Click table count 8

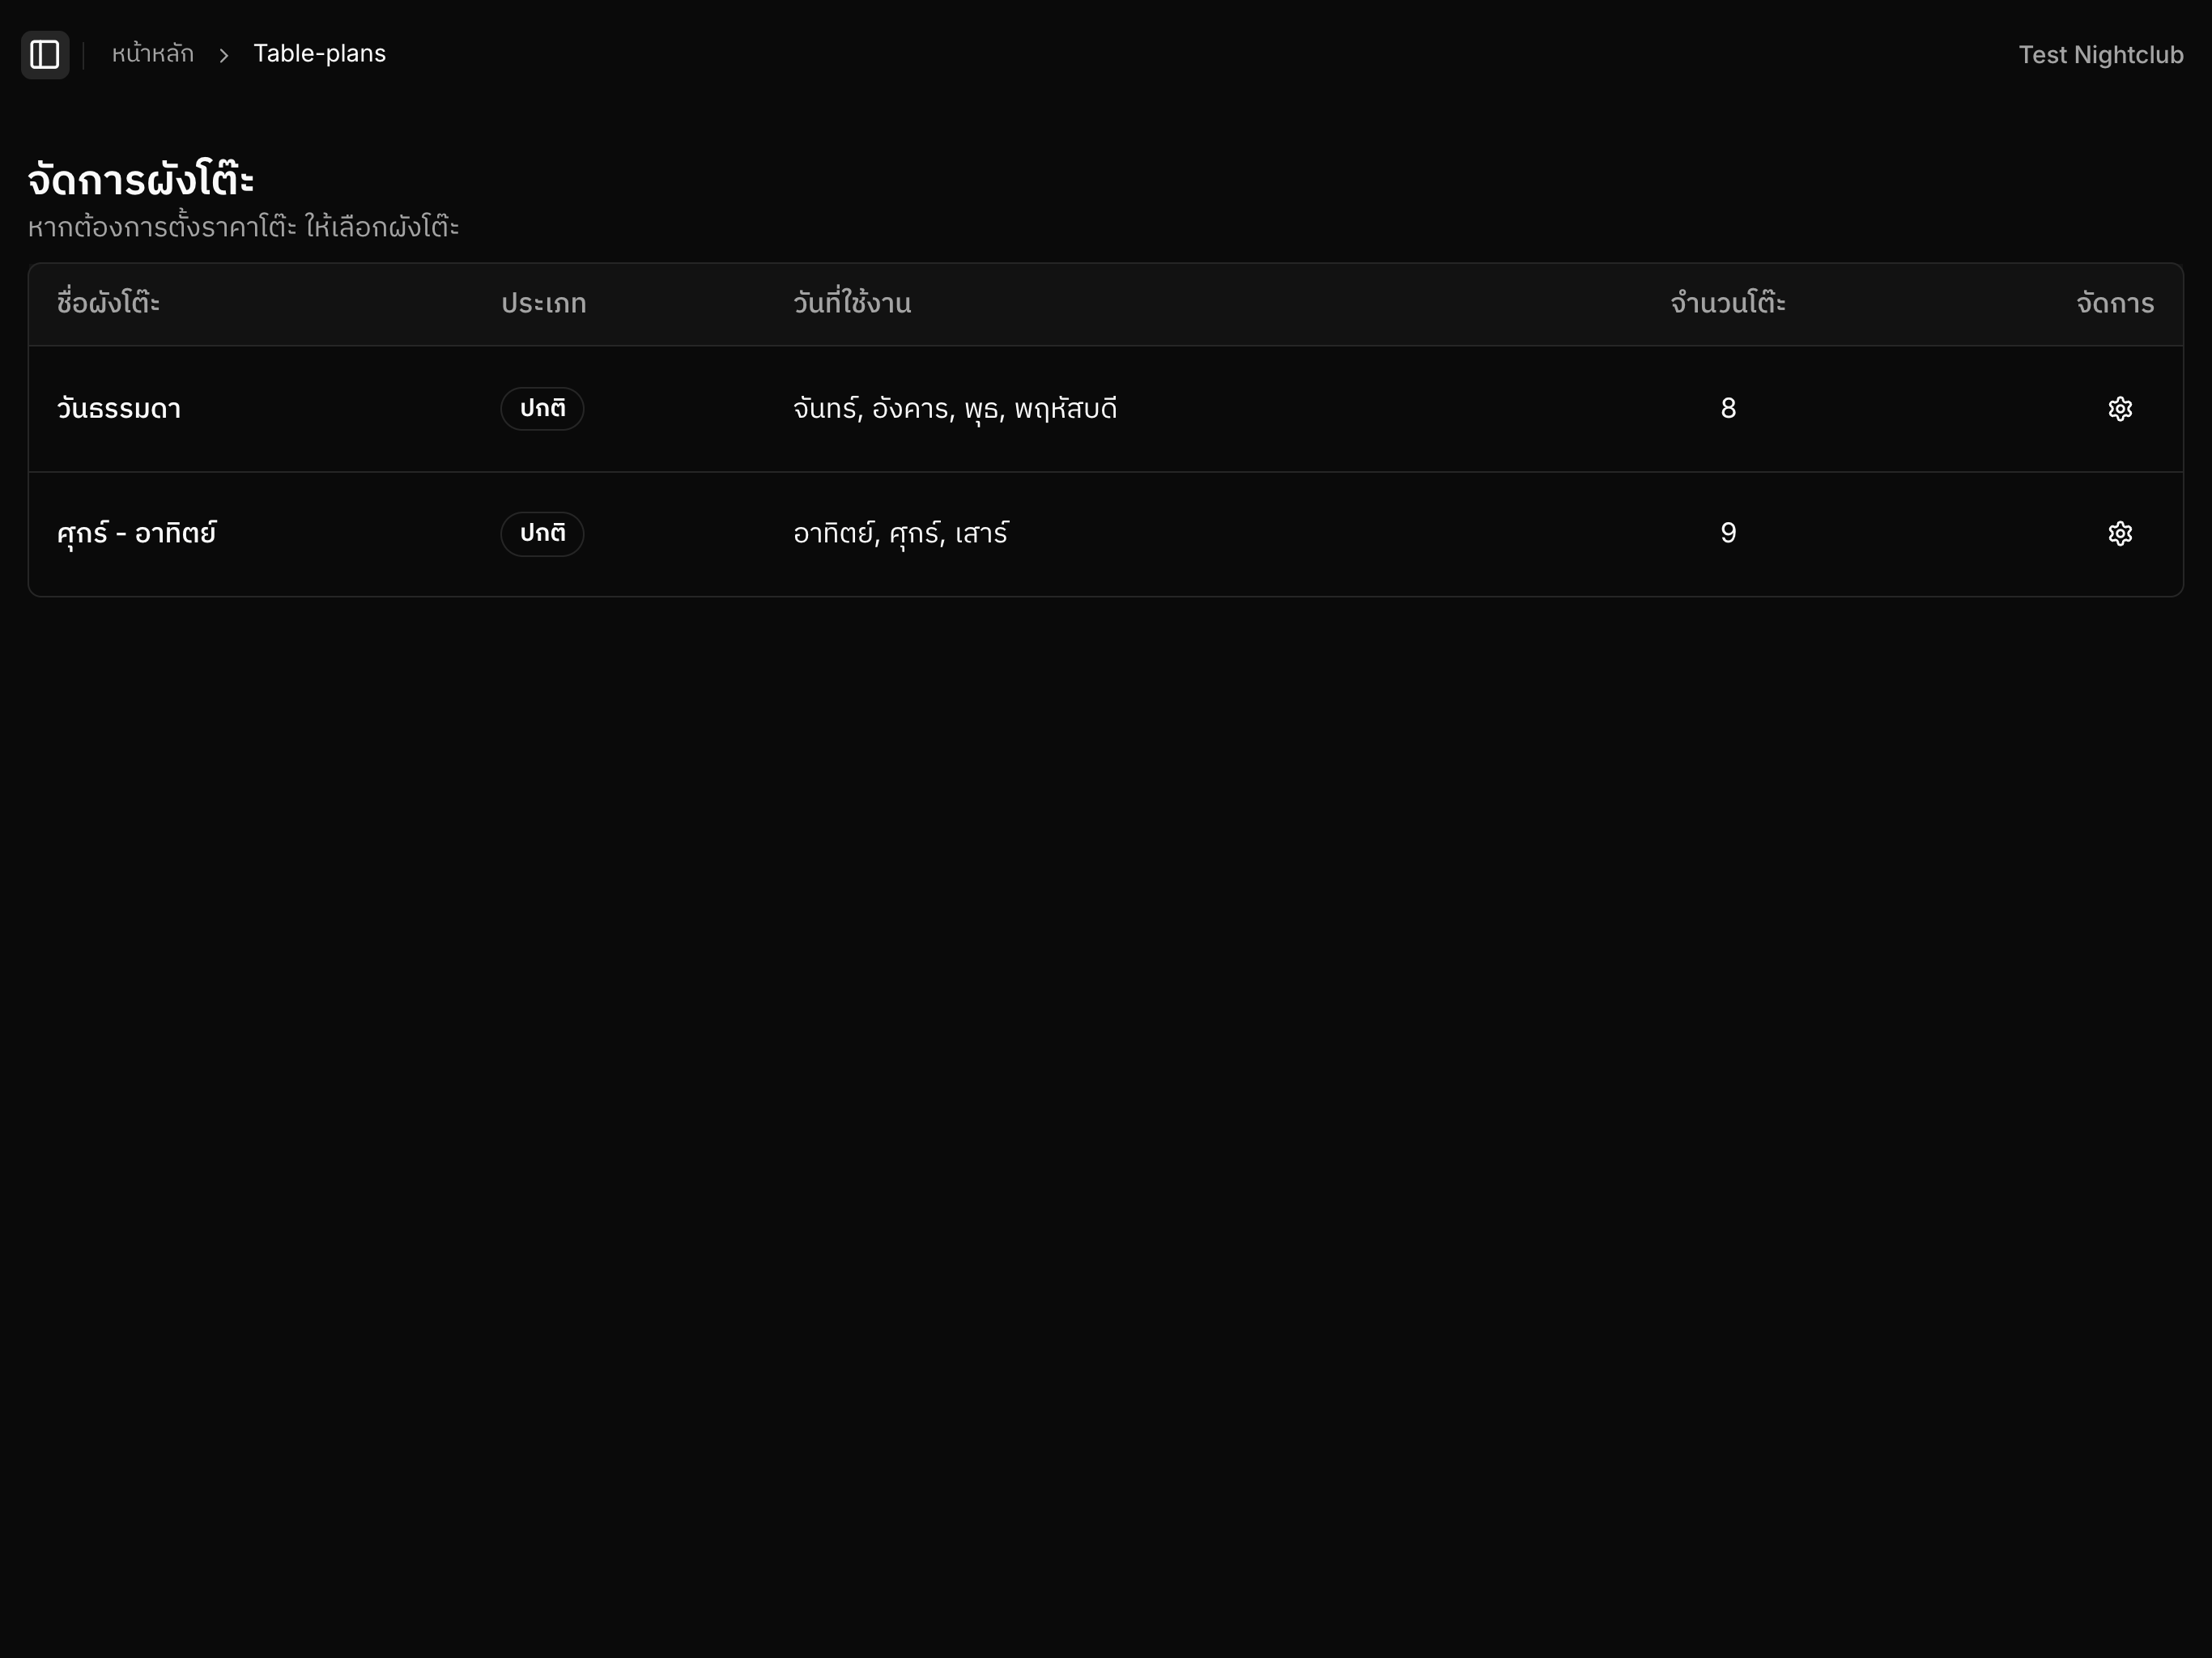(x=1728, y=409)
